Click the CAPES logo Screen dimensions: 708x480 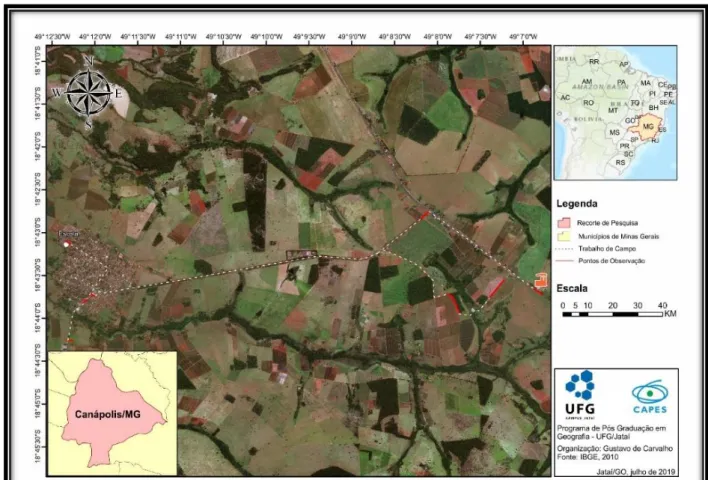pos(650,397)
